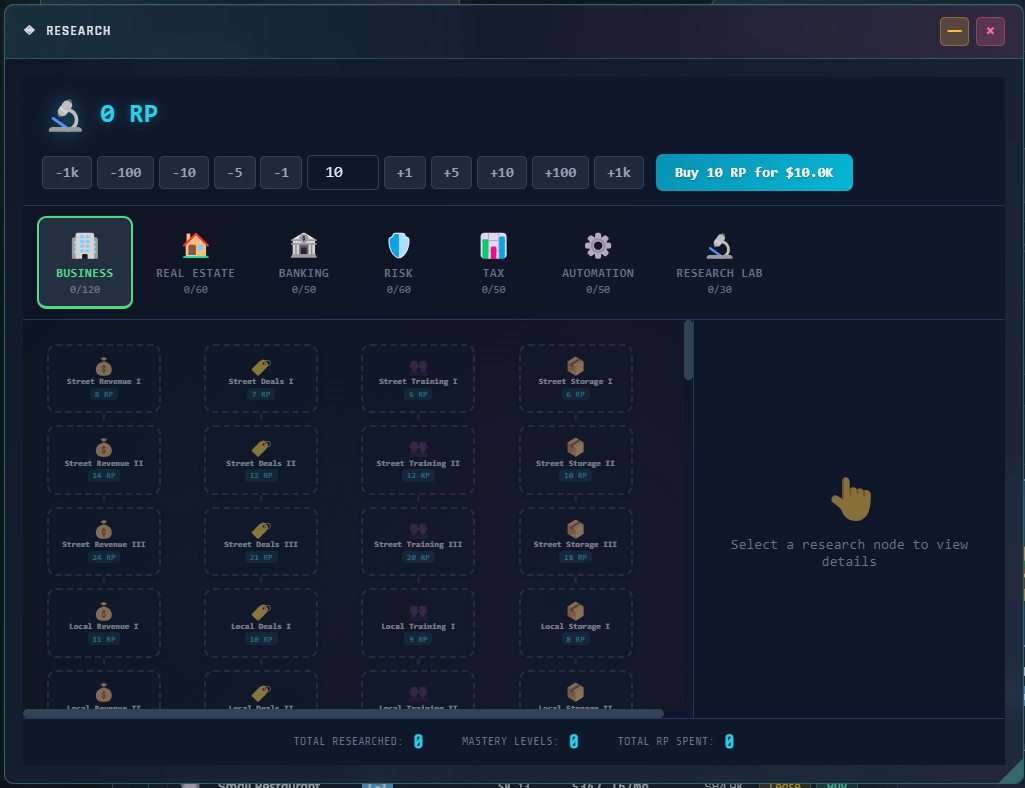Click the vertical scrollbar in research tree
The width and height of the screenshot is (1025, 788).
(x=688, y=351)
